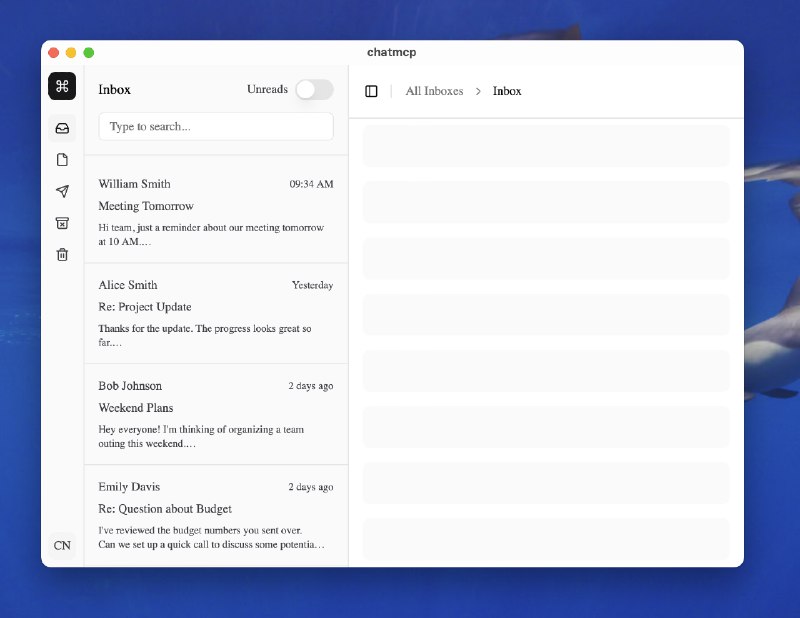Click preview 'I've reviewed the budget numbers'
Image resolution: width=800 pixels, height=618 pixels.
211,537
